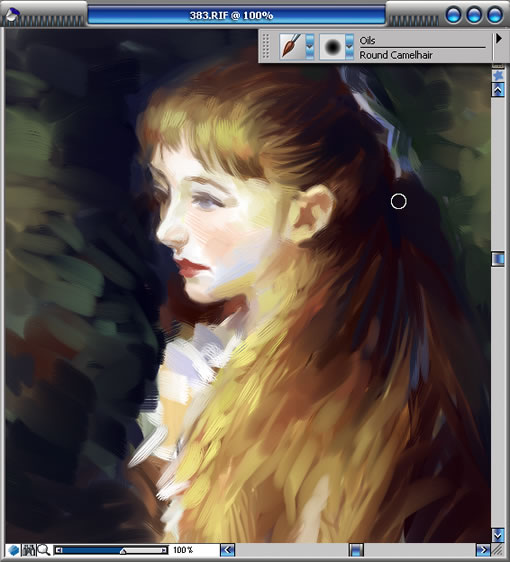Viewport: 510px width, 562px height.
Task: Click the zoom slider increase arrow
Action: (x=164, y=550)
